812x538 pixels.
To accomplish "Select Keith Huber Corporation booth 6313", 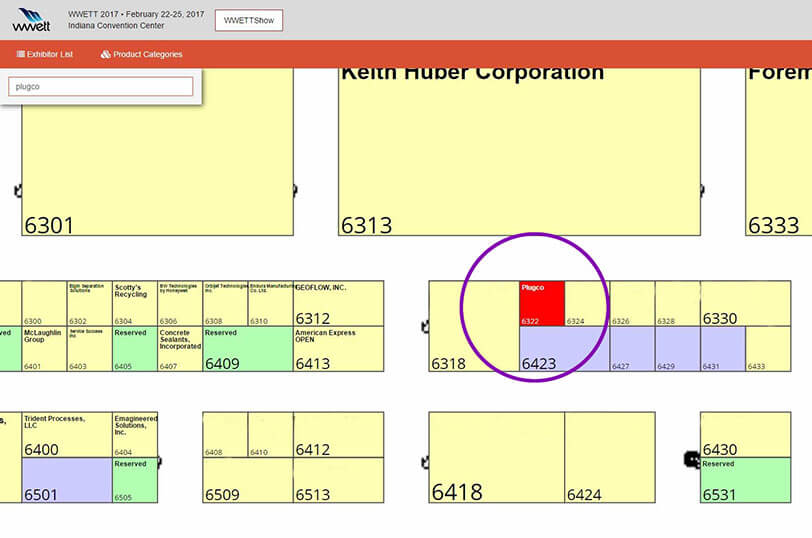I will pos(519,152).
